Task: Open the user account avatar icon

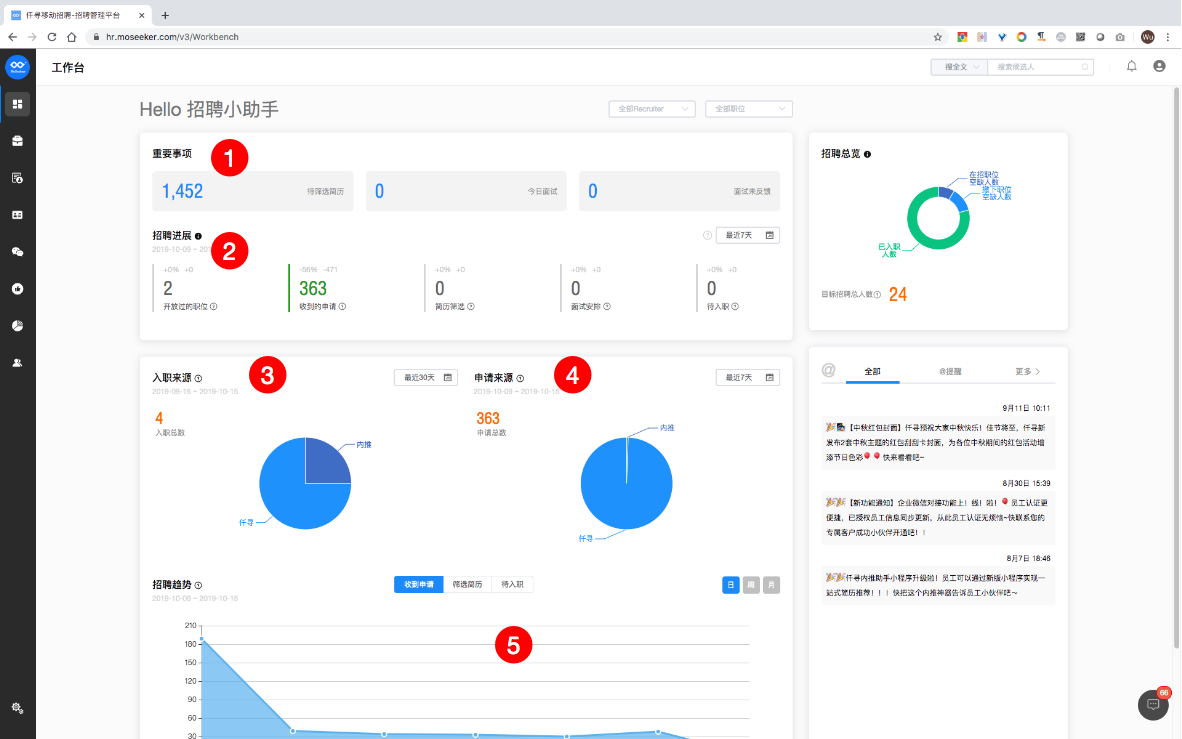Action: [1159, 67]
